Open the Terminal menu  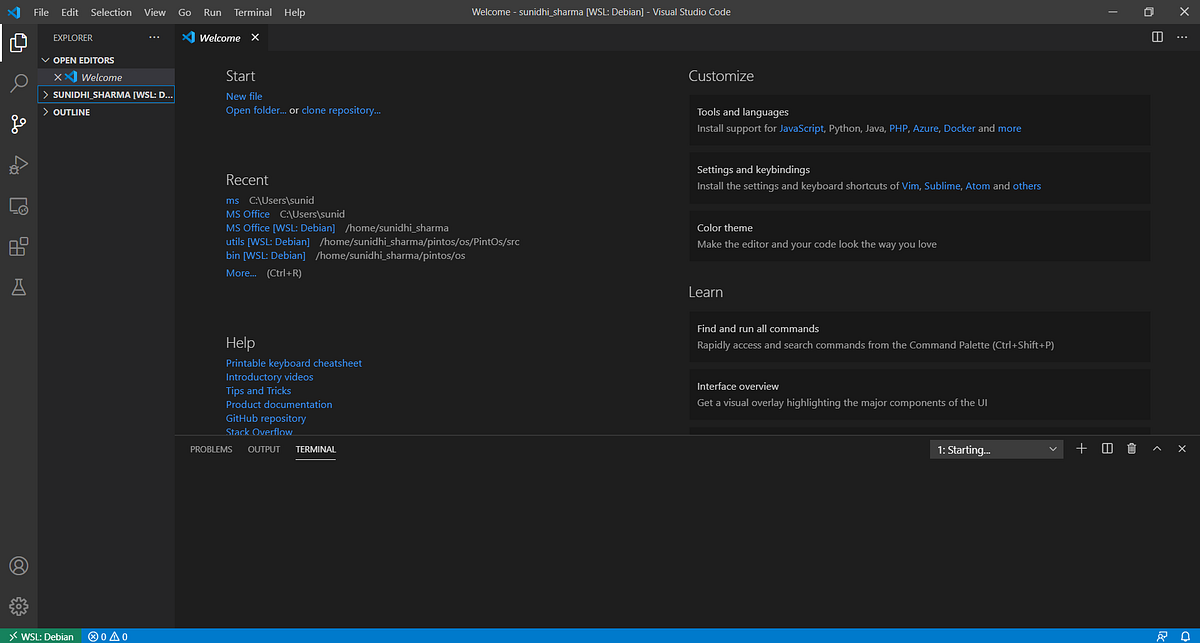point(252,12)
